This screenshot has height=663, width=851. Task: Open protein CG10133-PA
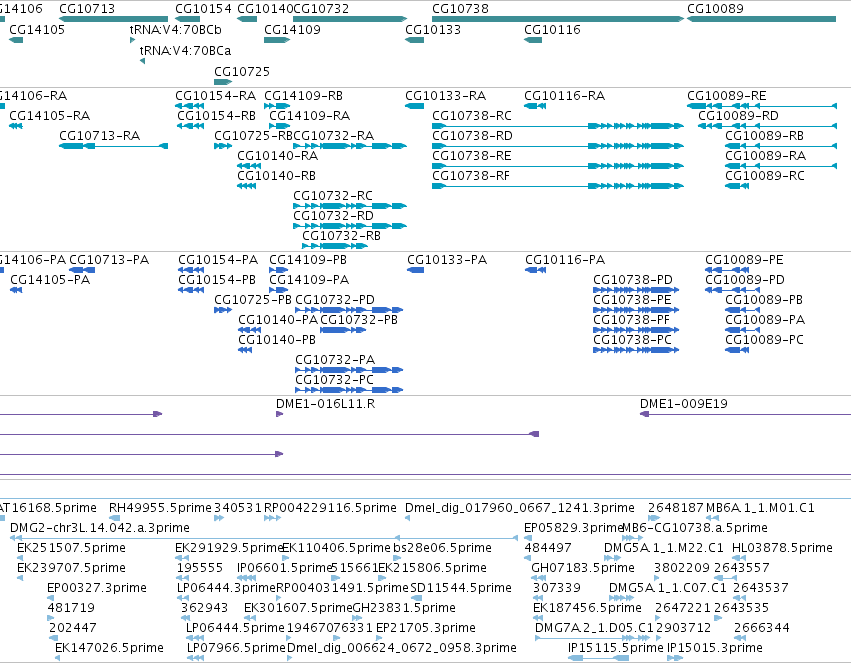pyautogui.click(x=447, y=260)
